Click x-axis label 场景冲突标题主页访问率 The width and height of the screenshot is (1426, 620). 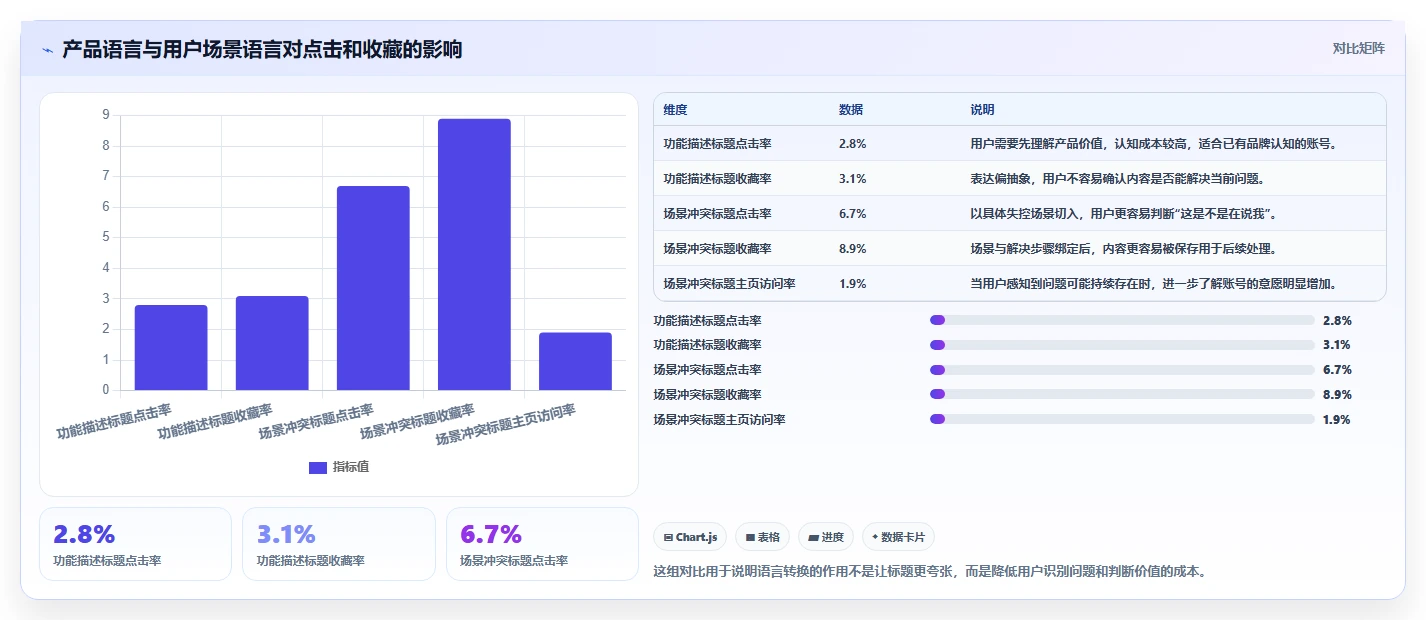point(506,424)
